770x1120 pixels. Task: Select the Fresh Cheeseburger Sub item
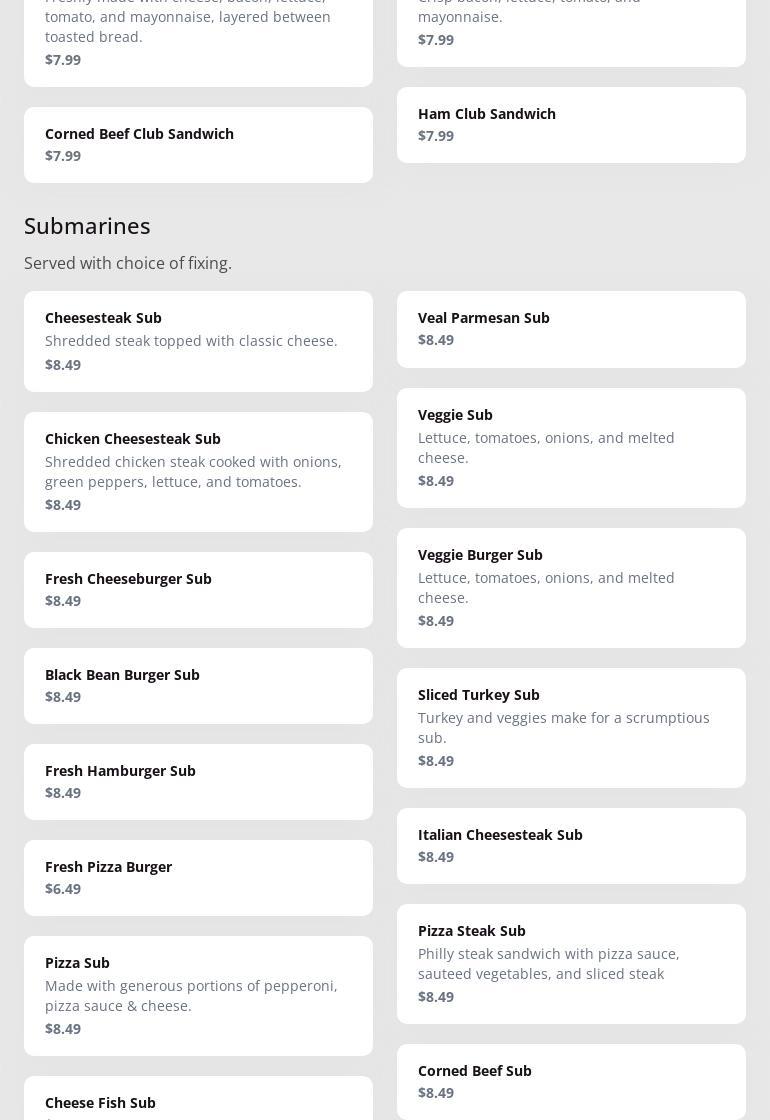click(198, 590)
